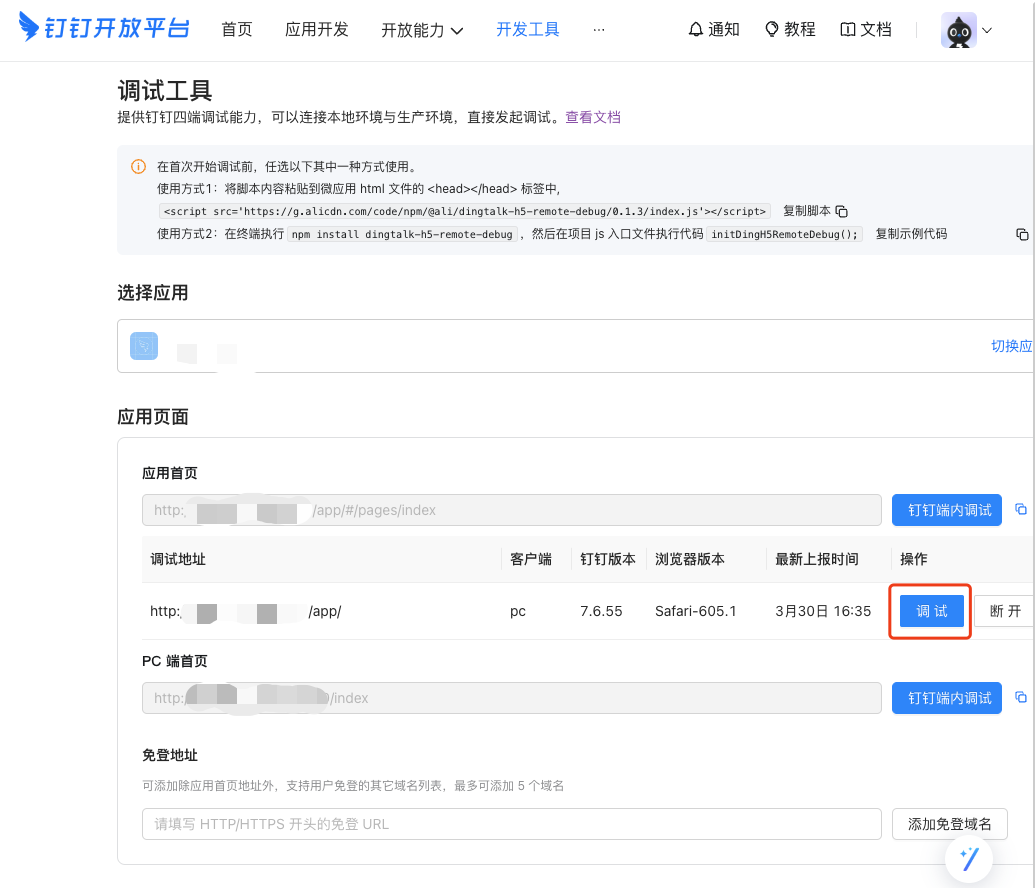This screenshot has height=888, width=1035.
Task: Click the script src code snippet
Action: coord(464,211)
